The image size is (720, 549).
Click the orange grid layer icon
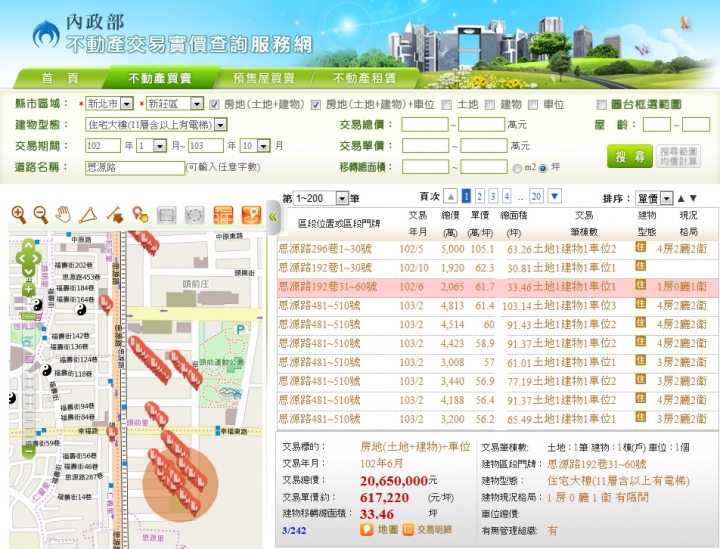tap(223, 215)
